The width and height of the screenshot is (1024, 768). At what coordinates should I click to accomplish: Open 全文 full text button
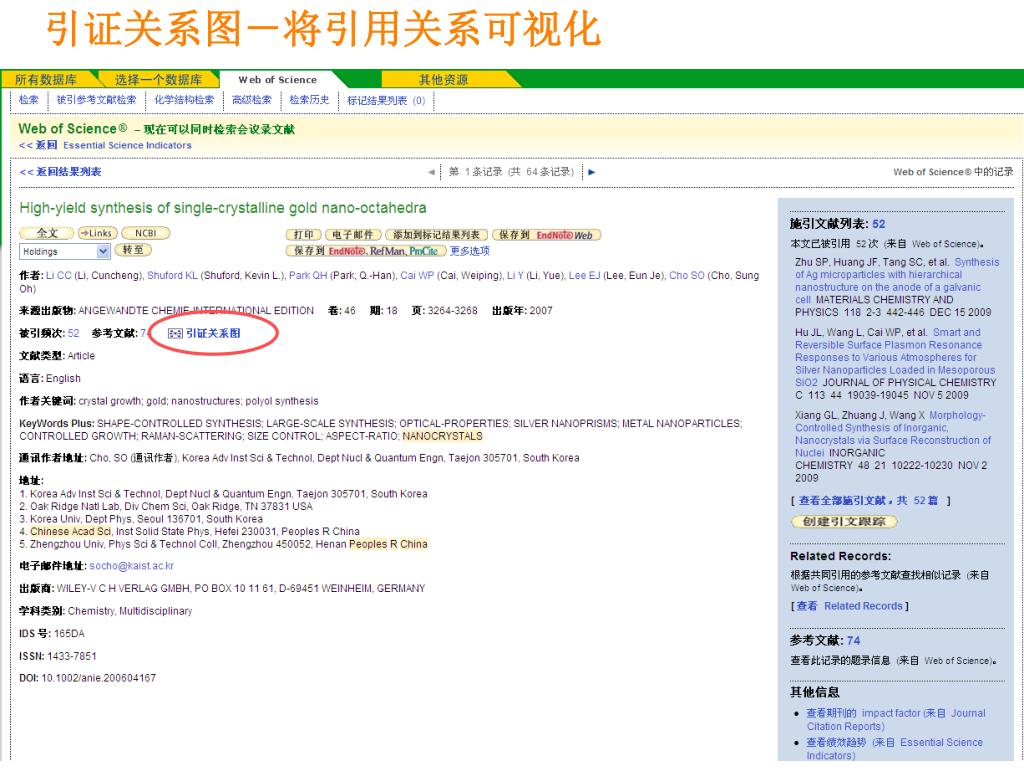pyautogui.click(x=47, y=233)
